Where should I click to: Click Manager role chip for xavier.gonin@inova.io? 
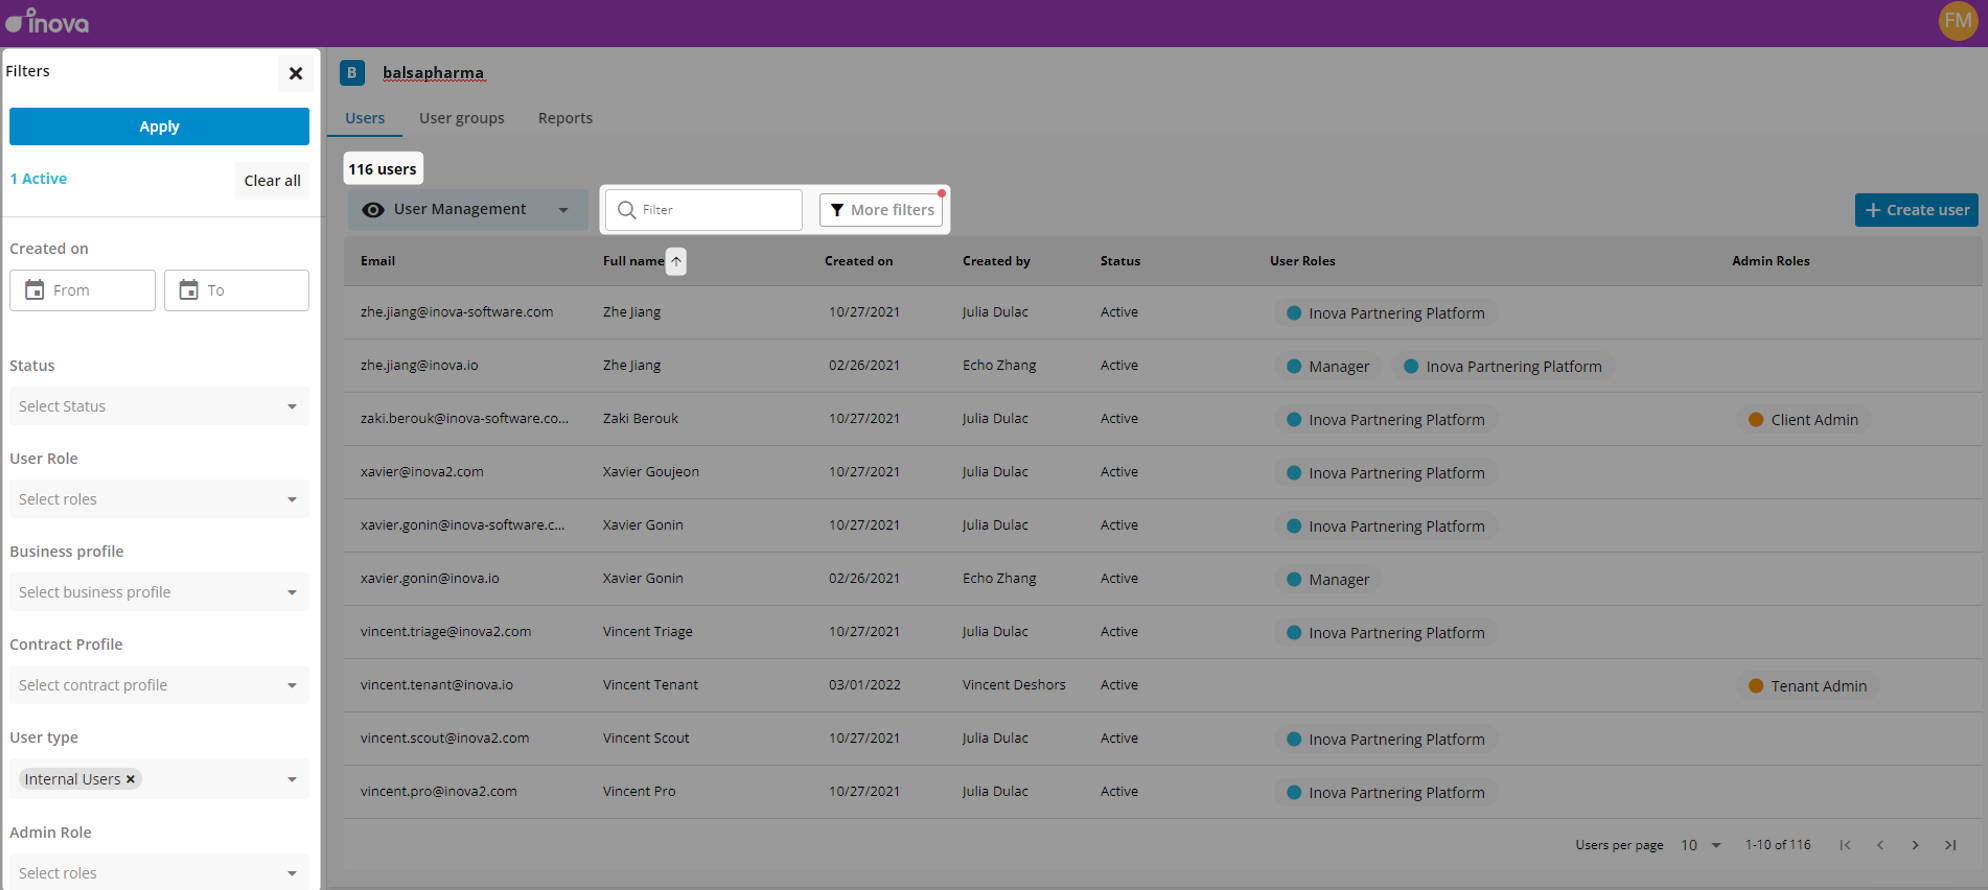click(1328, 579)
